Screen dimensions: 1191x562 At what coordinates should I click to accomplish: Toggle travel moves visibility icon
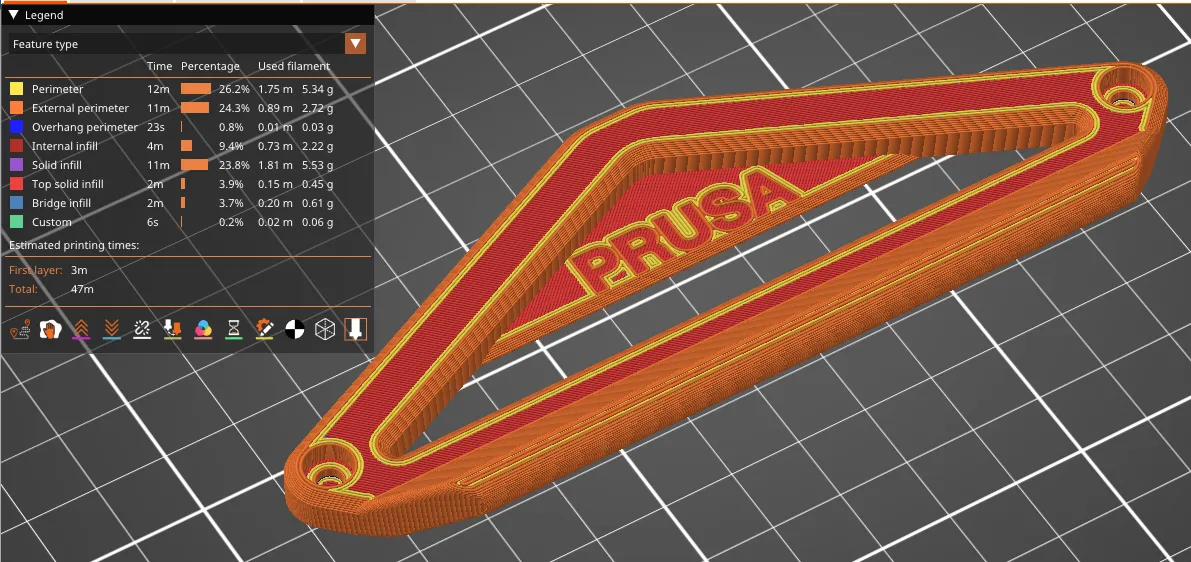20,329
